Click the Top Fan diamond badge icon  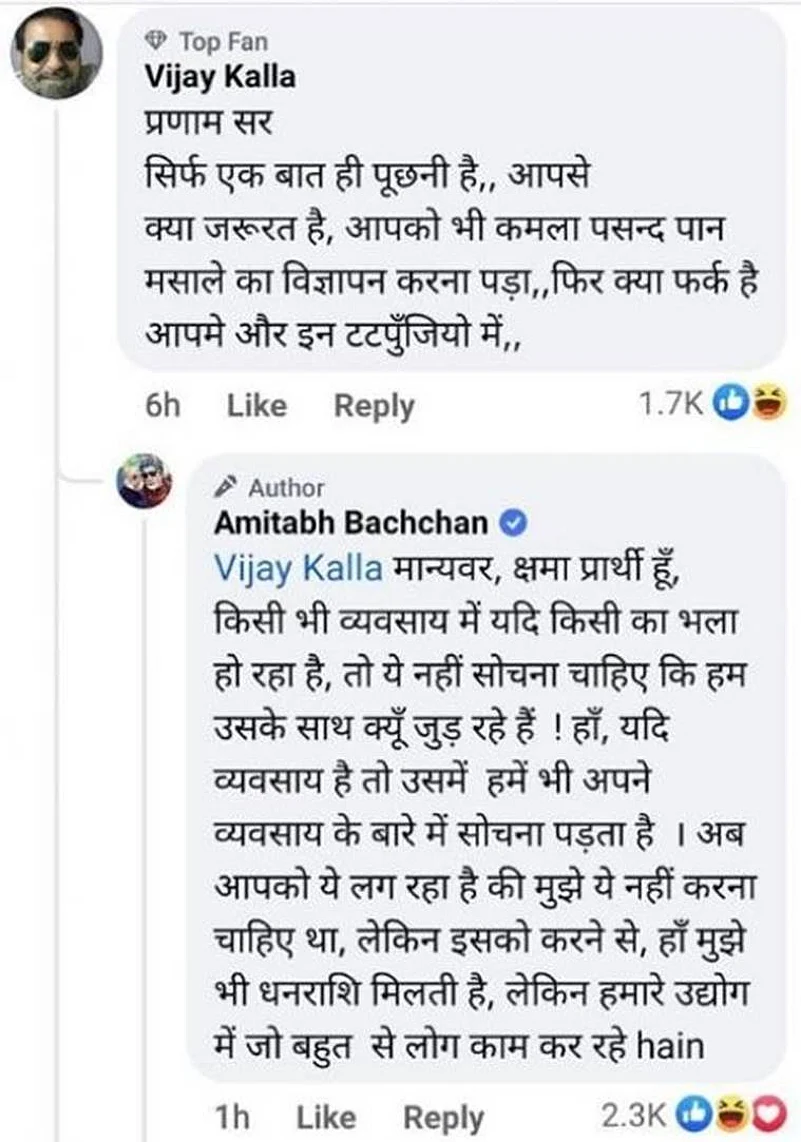point(155,42)
